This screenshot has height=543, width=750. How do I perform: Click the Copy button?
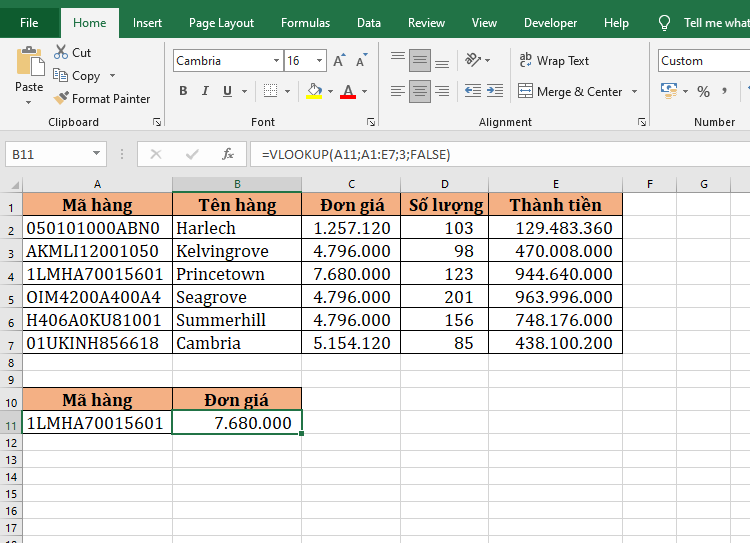(85, 76)
